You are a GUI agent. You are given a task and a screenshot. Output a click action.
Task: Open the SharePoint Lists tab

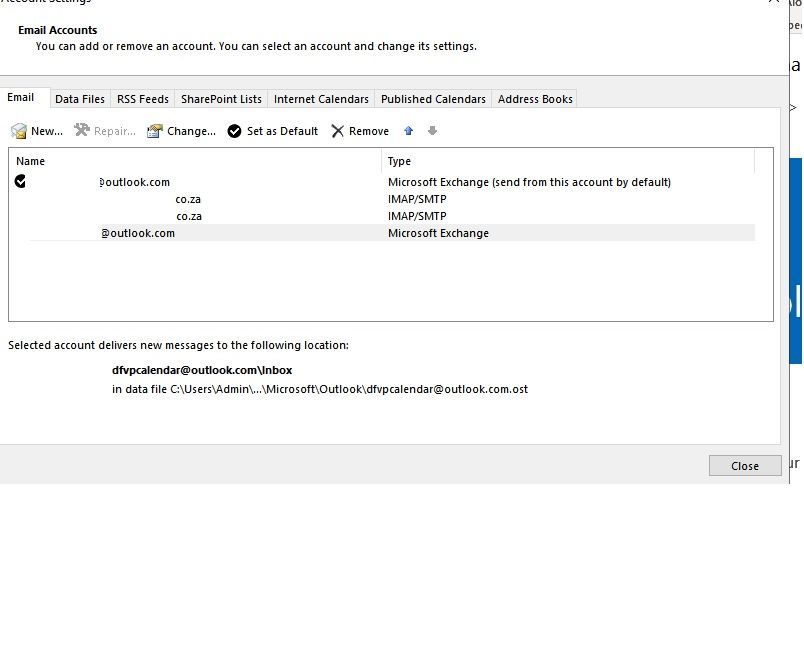(x=221, y=99)
